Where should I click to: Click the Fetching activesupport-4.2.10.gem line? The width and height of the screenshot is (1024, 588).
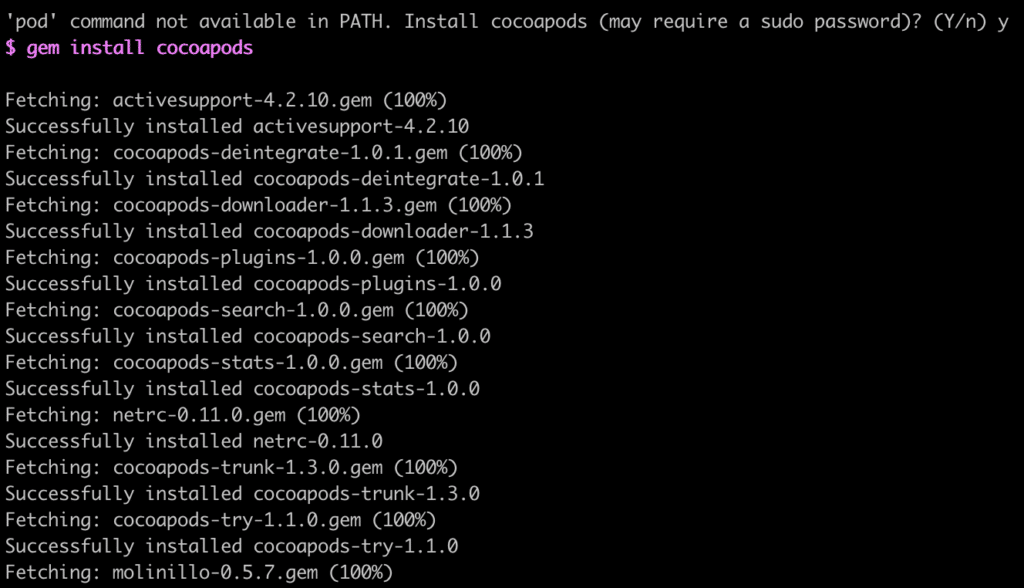pyautogui.click(x=226, y=100)
